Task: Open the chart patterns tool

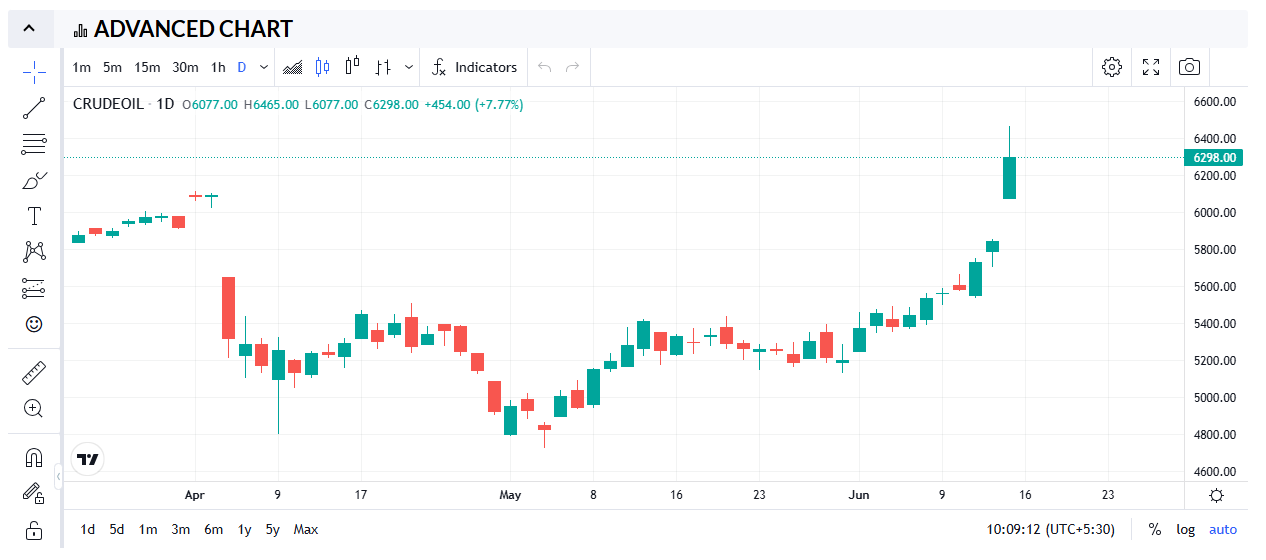Action: [x=34, y=252]
